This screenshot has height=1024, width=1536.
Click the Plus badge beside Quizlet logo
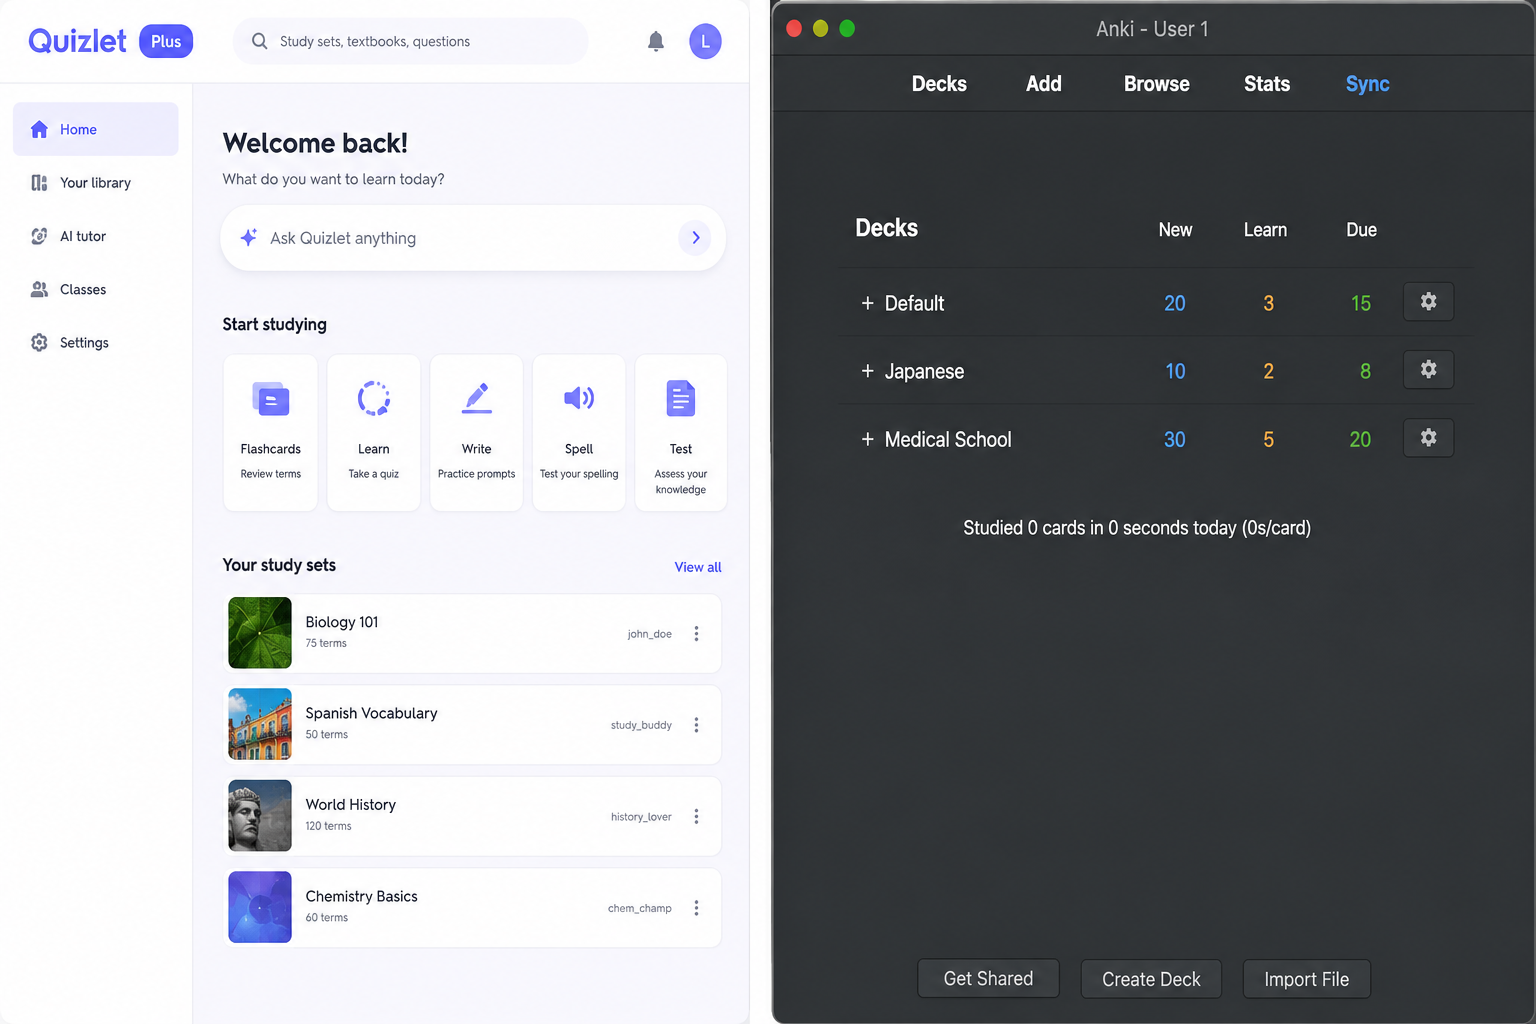click(x=166, y=41)
